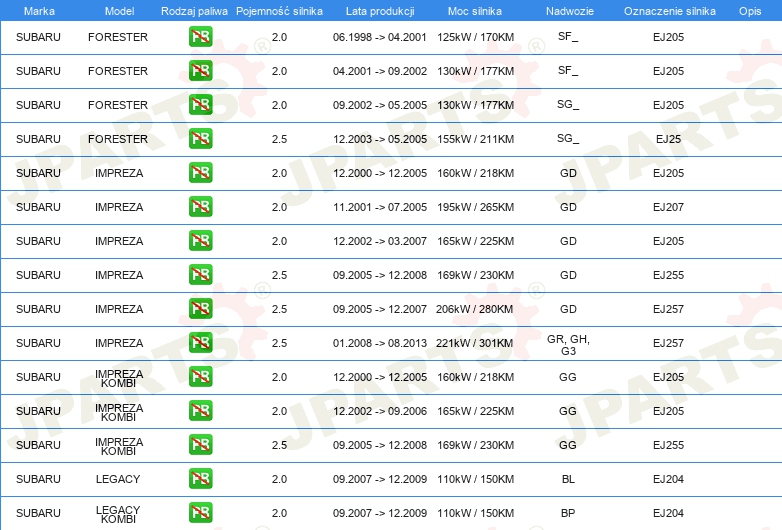Click the petrol icon in the Legacy BL row

200,479
